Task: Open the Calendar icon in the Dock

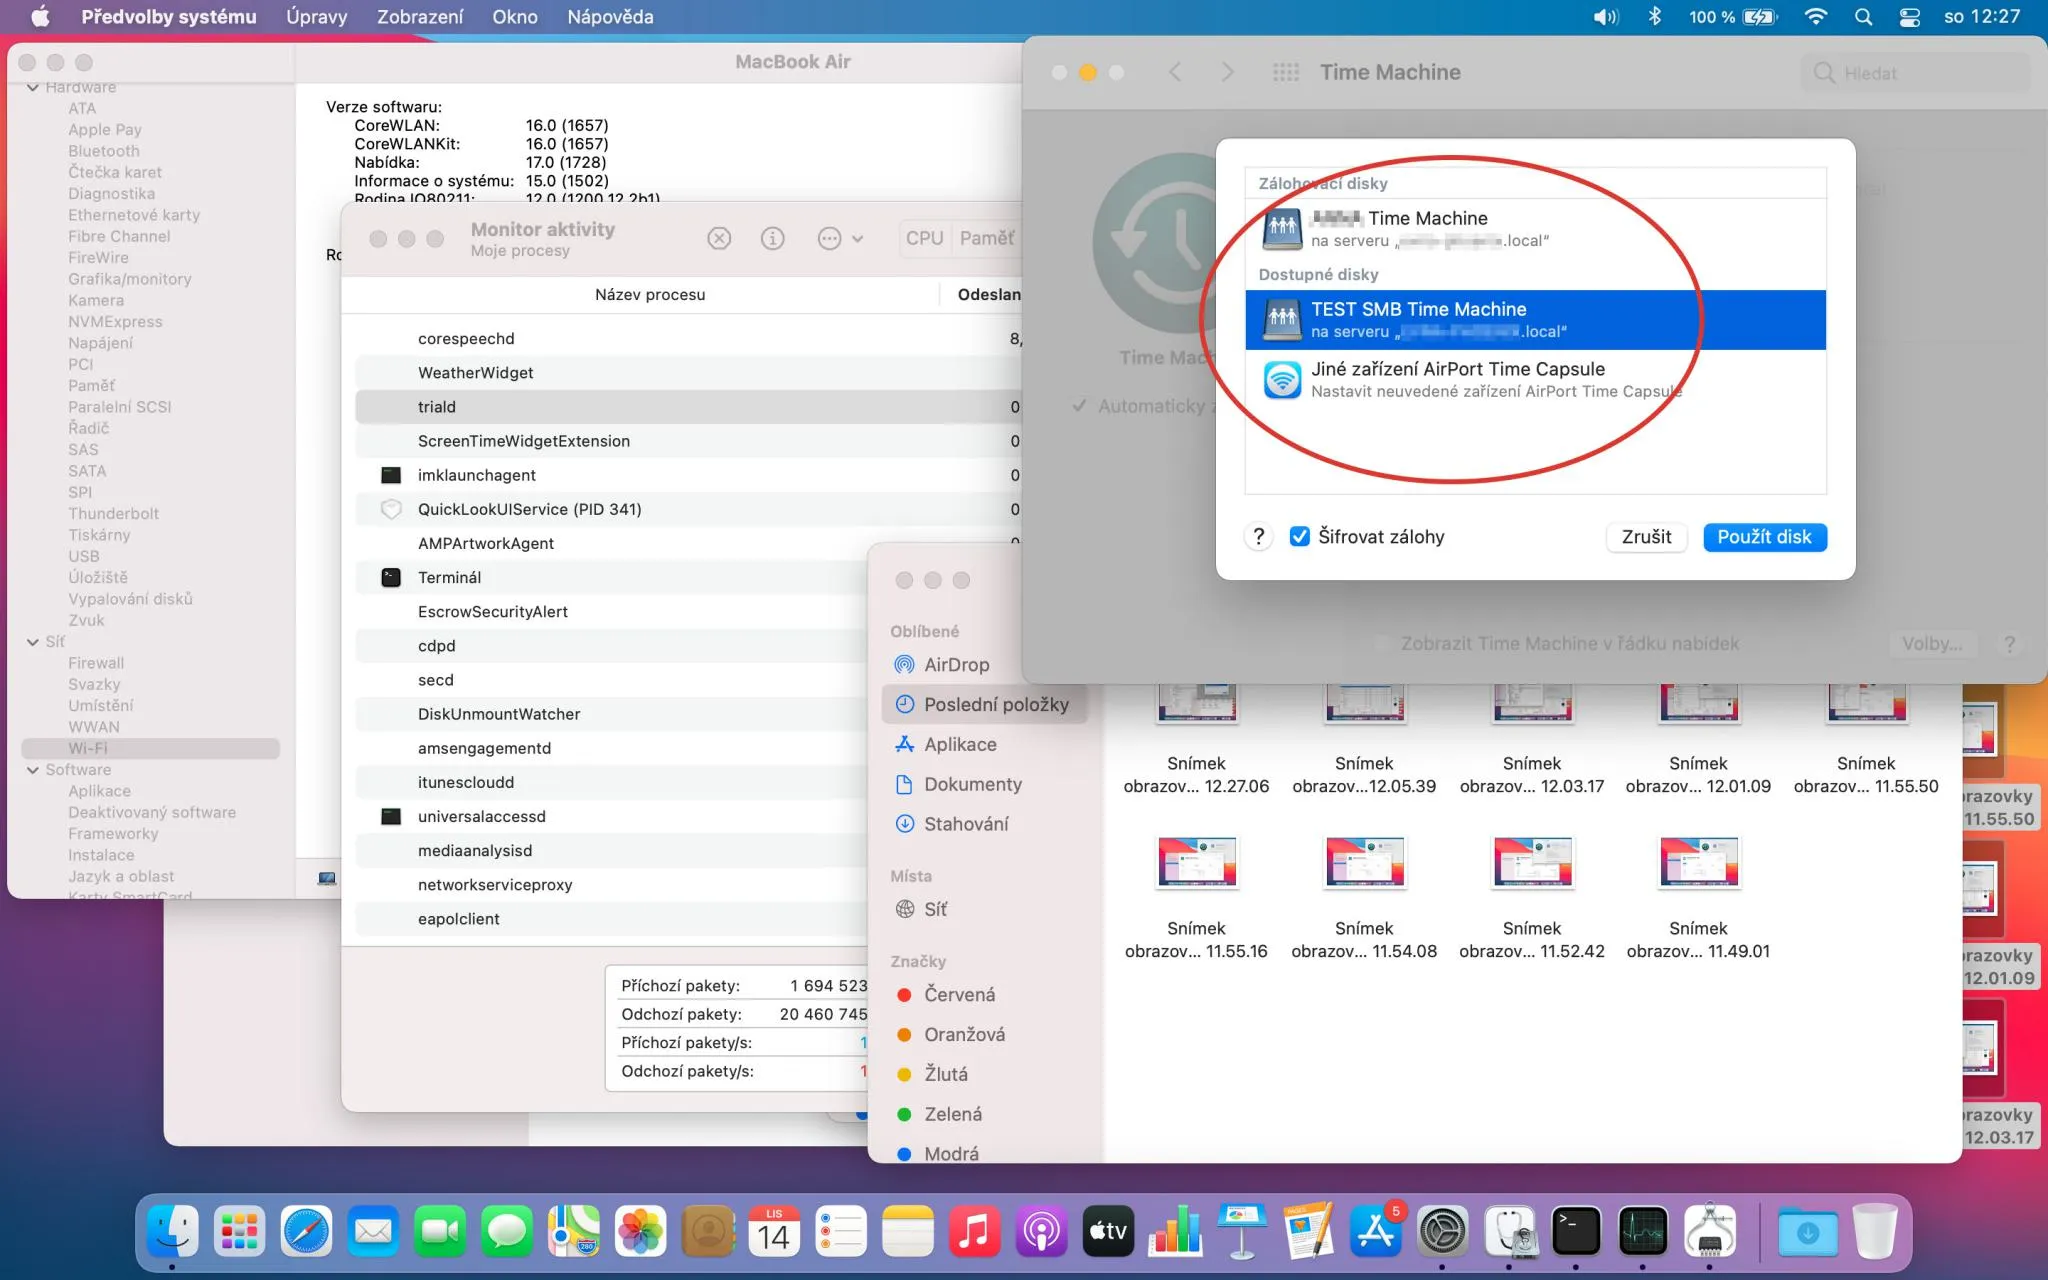Action: click(x=774, y=1231)
